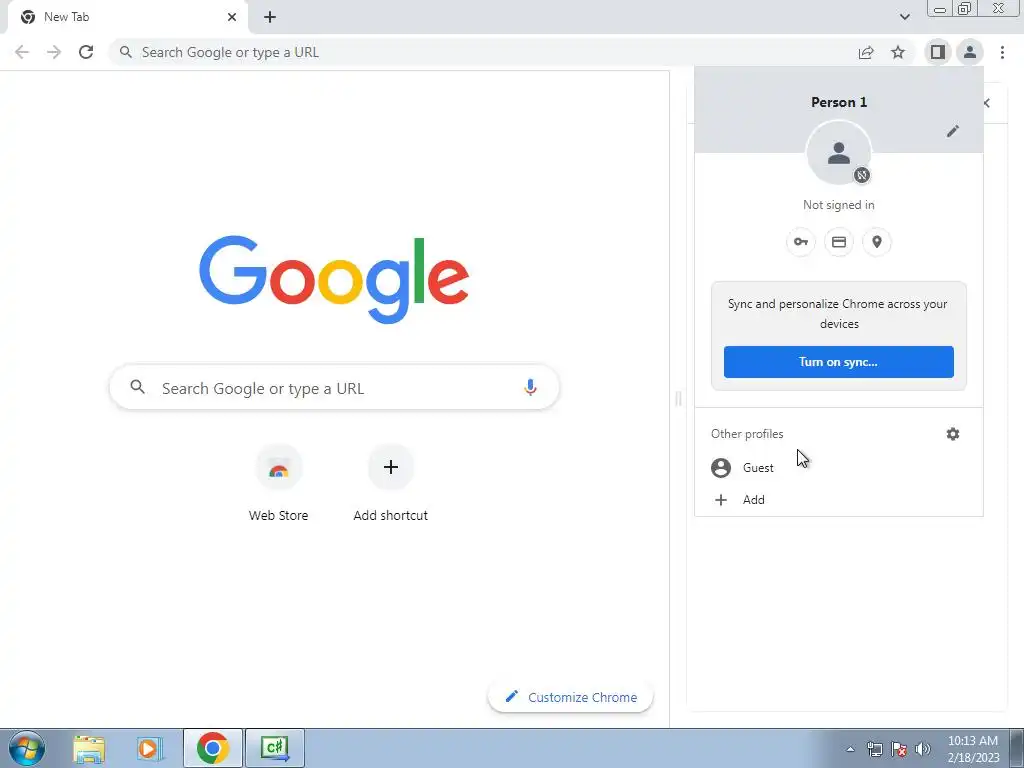The width and height of the screenshot is (1024, 768).
Task: Click the Chrome taskbar icon
Action: [x=212, y=748]
